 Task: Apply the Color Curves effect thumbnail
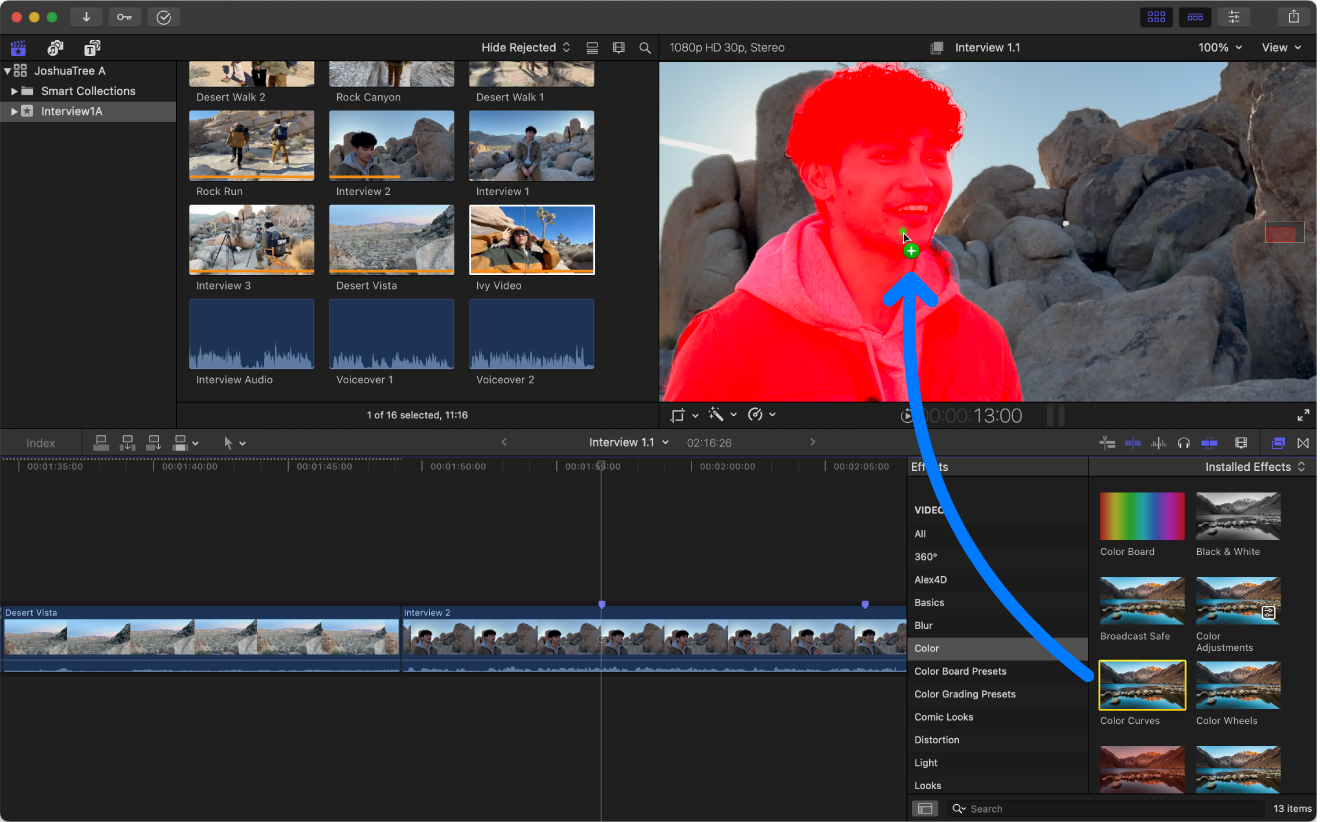pyautogui.click(x=1141, y=687)
